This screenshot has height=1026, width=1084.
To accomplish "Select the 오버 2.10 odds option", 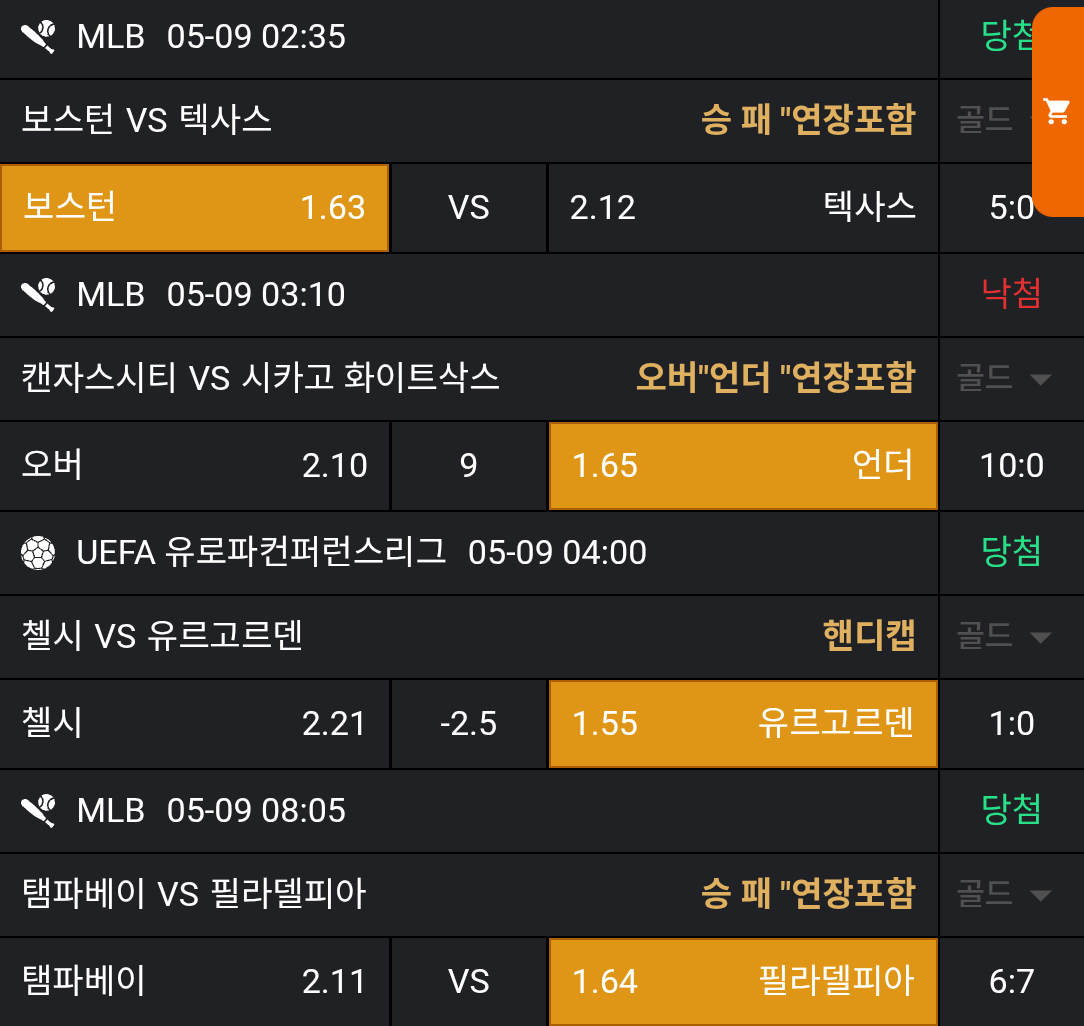I will pyautogui.click(x=194, y=466).
